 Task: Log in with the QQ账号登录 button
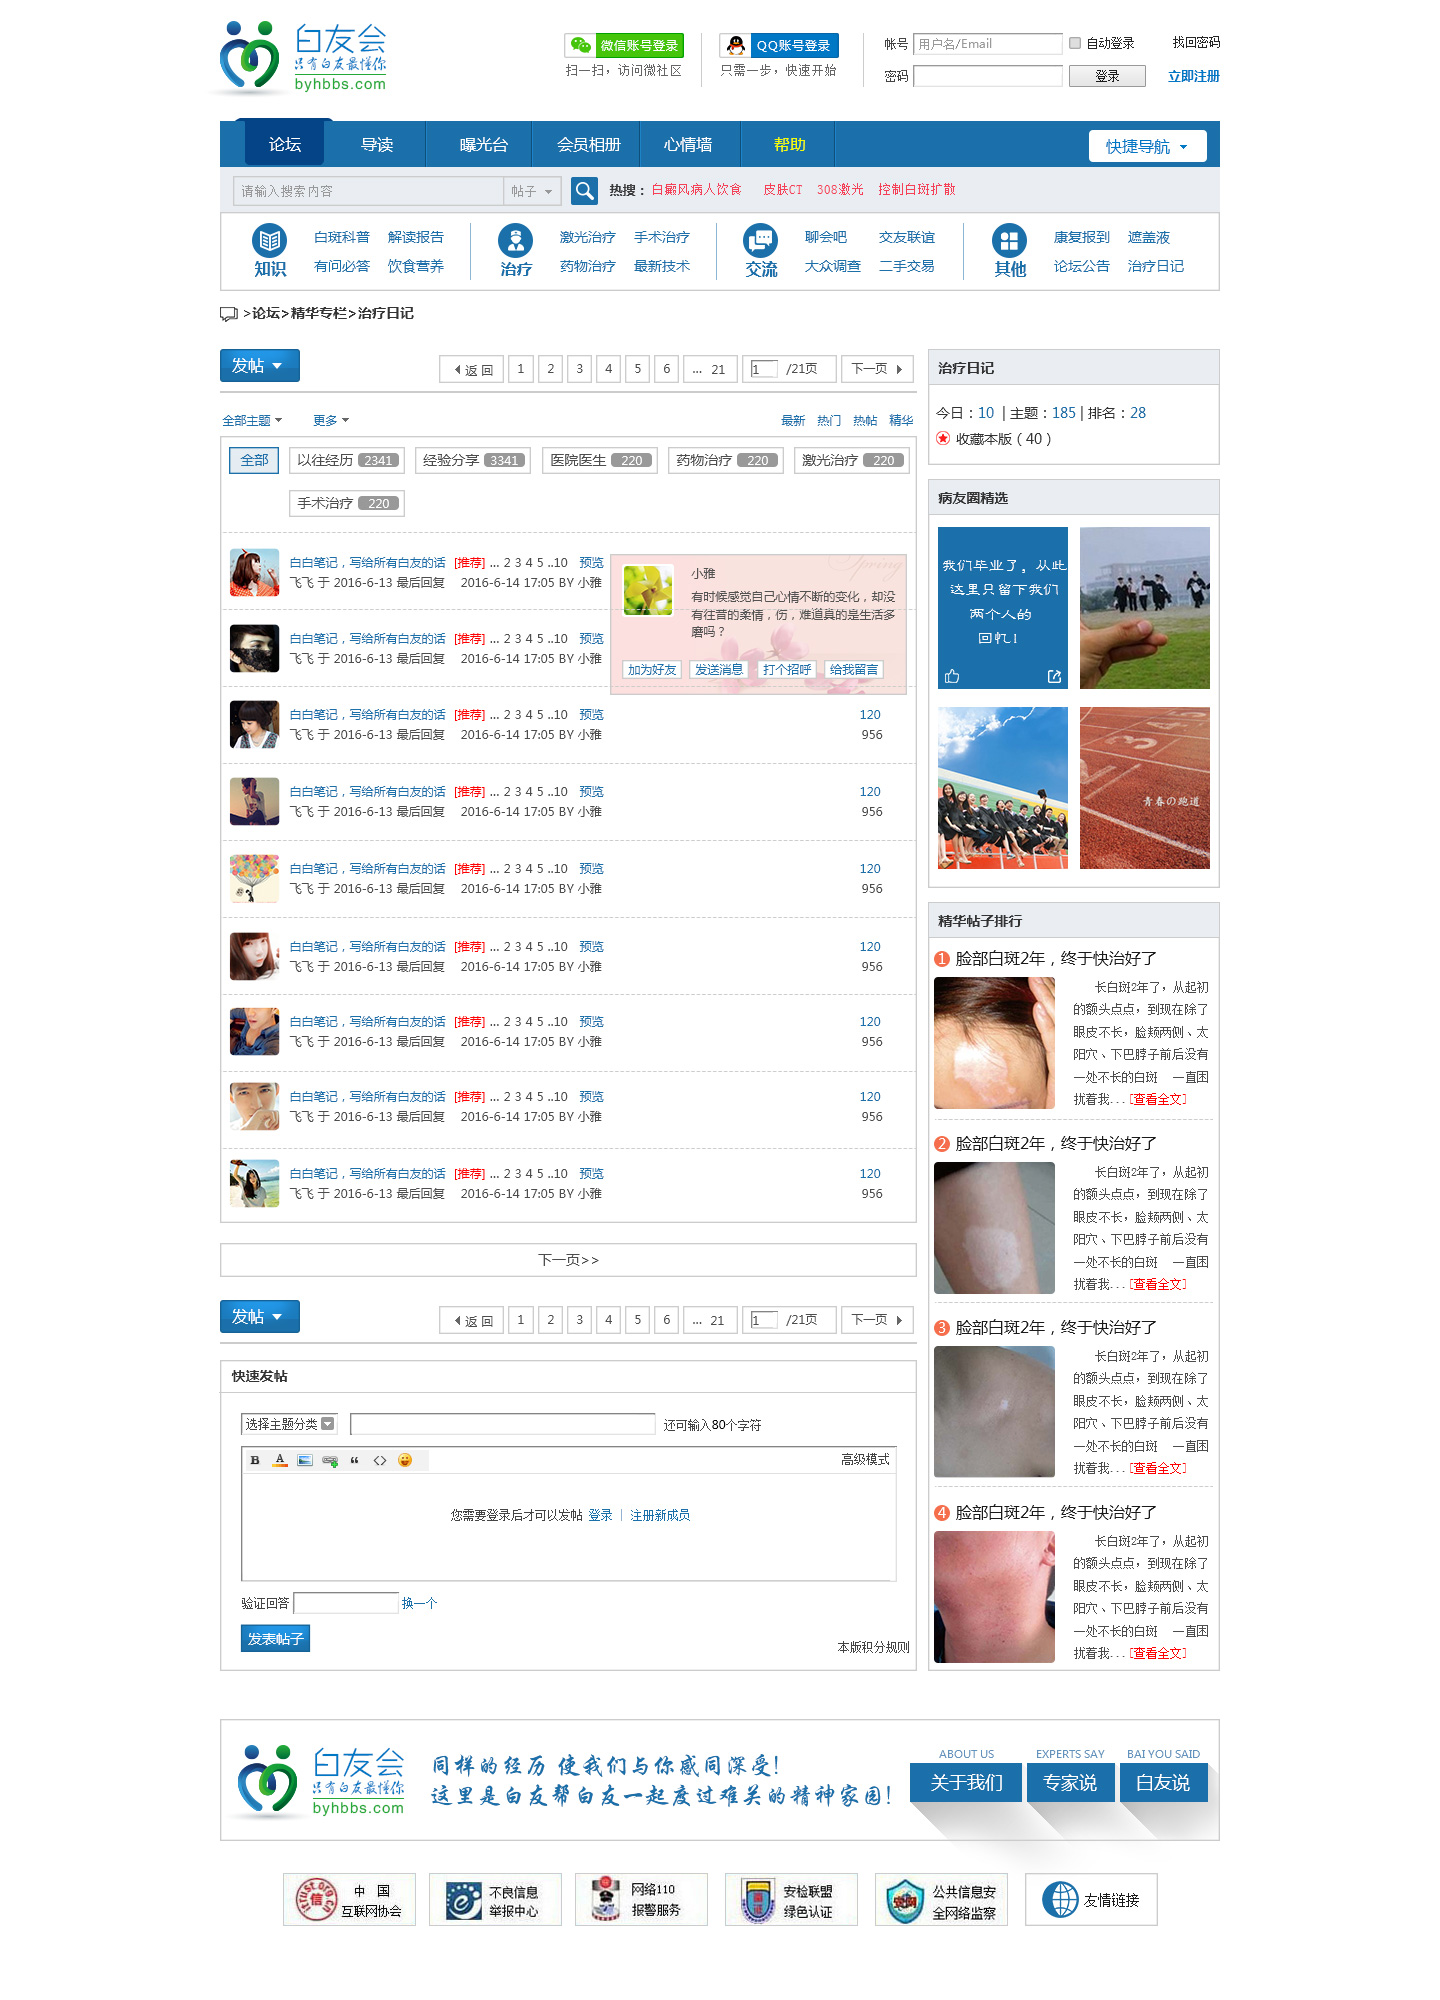point(779,45)
